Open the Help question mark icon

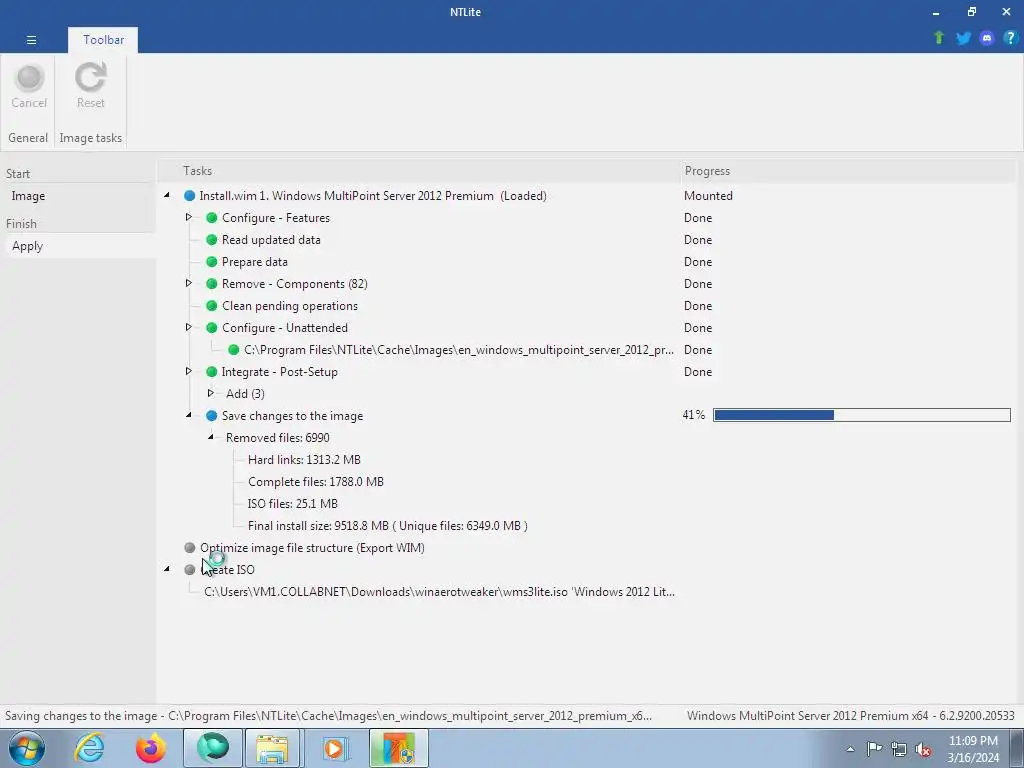(1010, 38)
